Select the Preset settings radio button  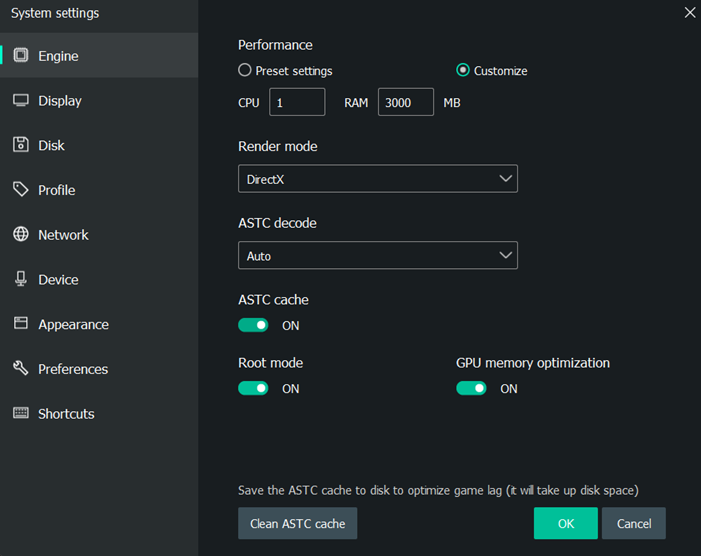pyautogui.click(x=245, y=70)
